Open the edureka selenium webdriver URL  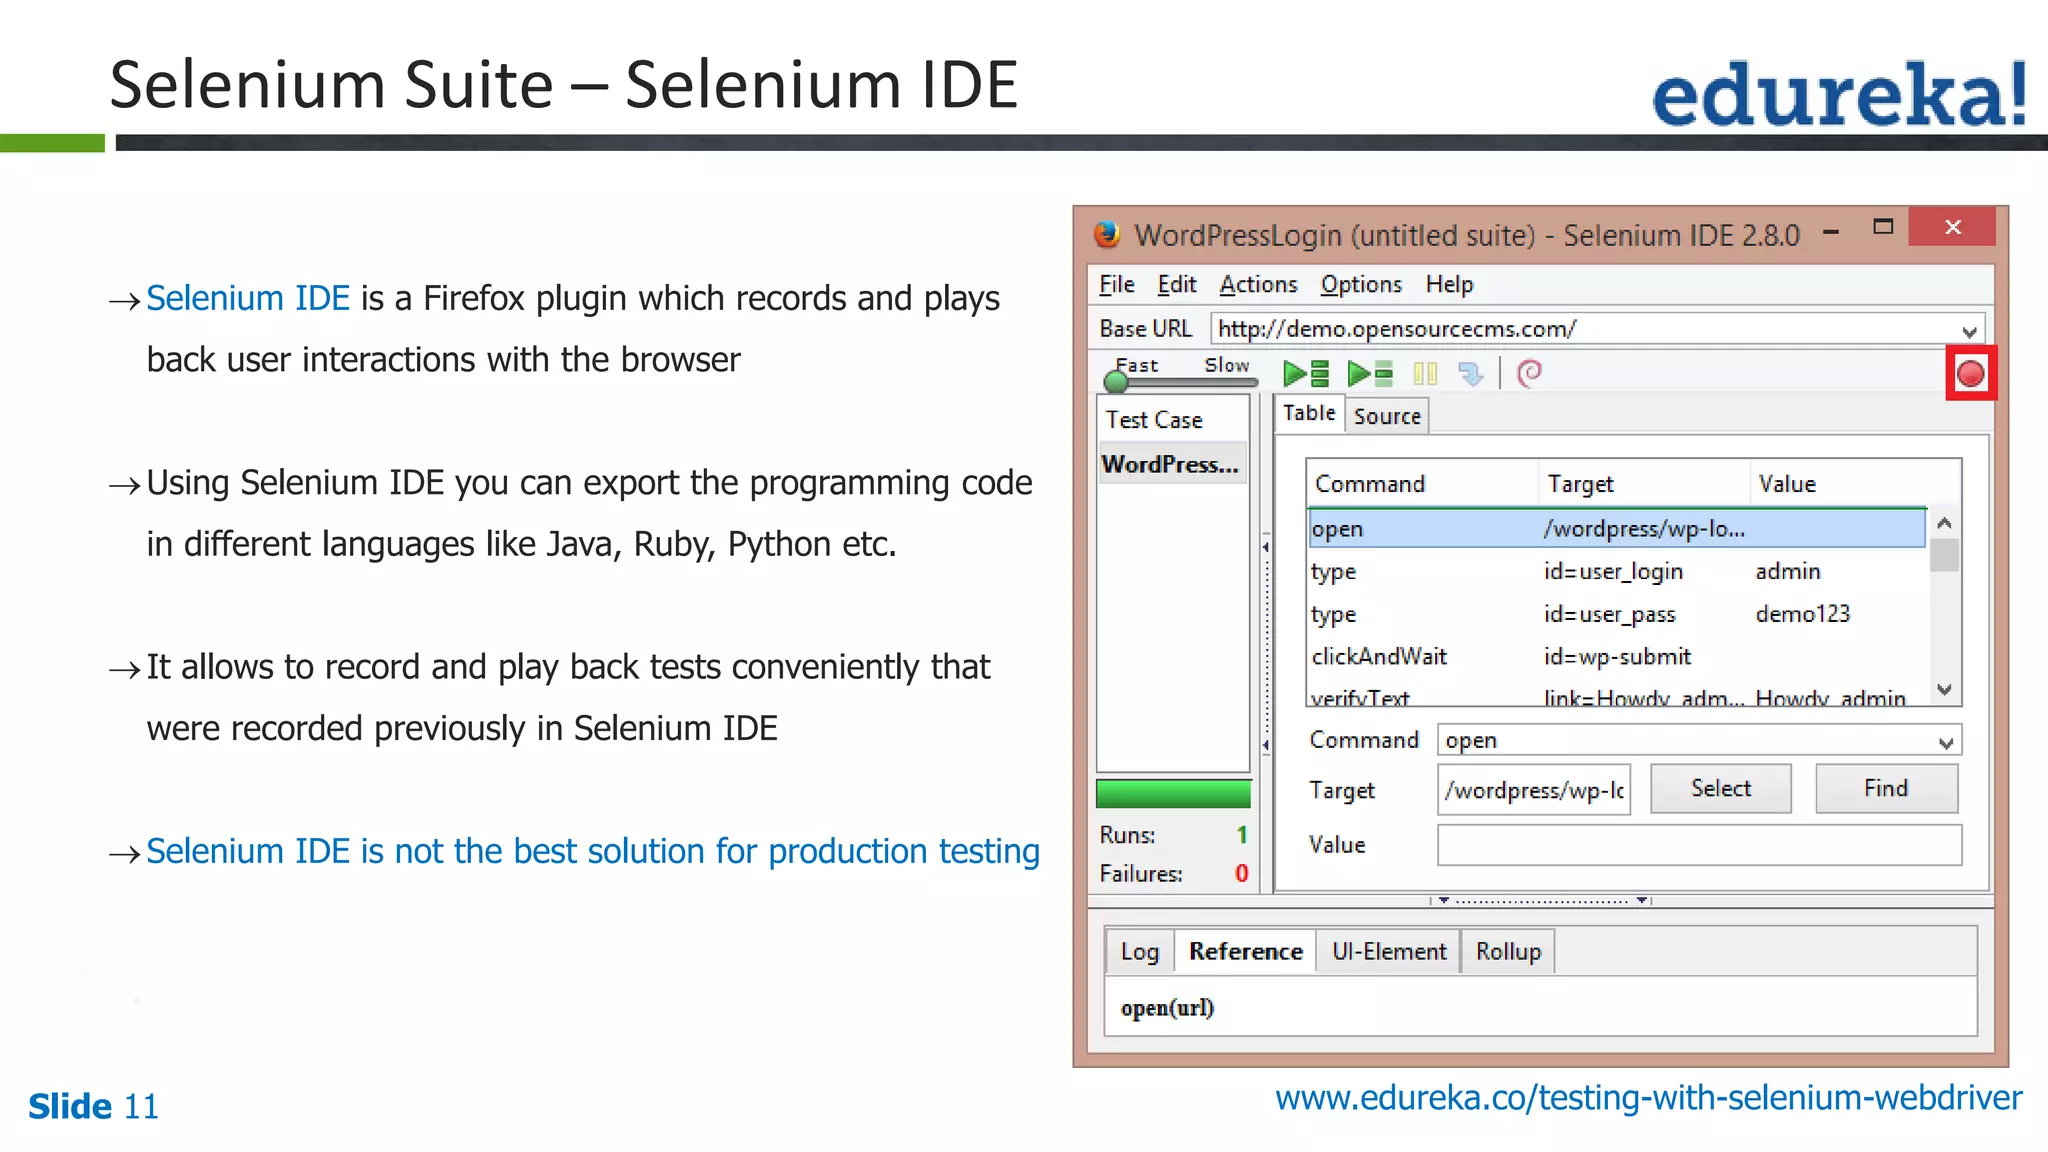1648,1098
